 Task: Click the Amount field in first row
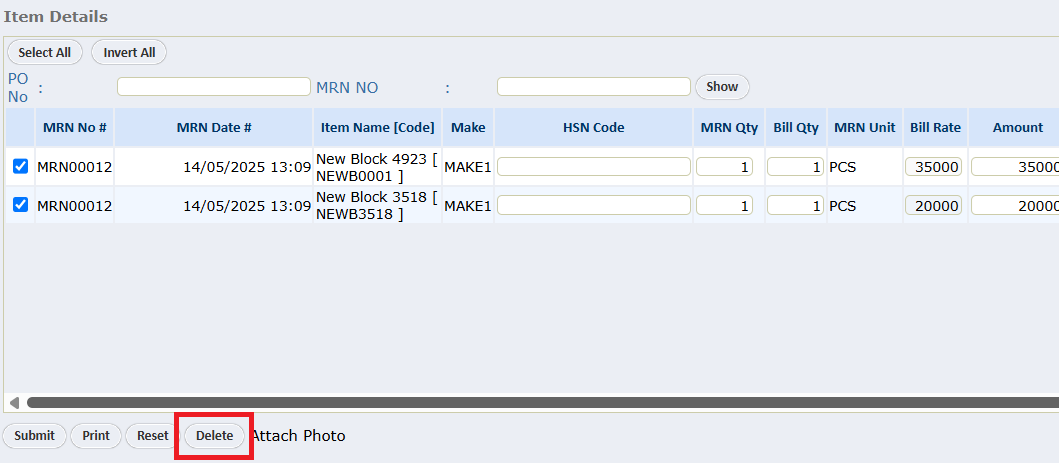click(1014, 167)
